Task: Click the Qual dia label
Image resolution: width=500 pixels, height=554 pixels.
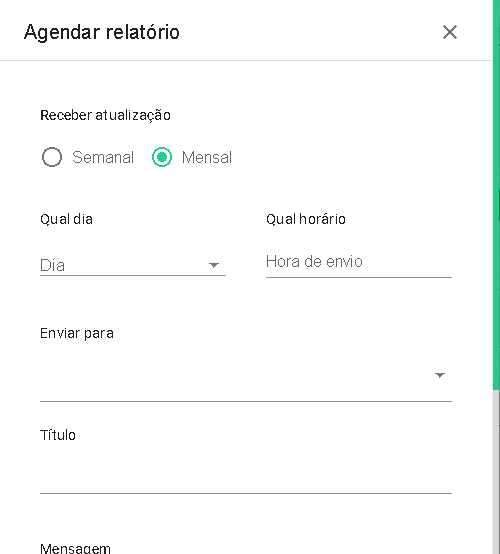Action: (x=66, y=219)
